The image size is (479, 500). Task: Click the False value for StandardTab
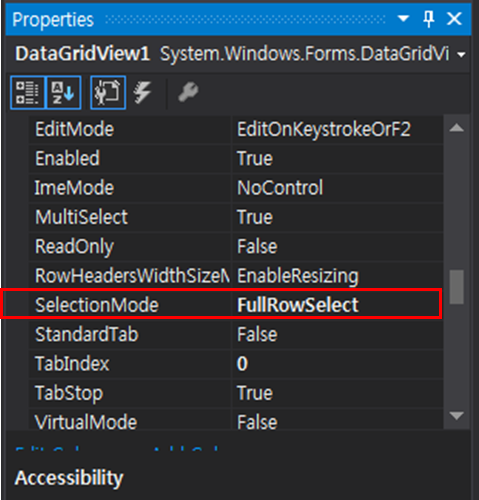point(257,334)
